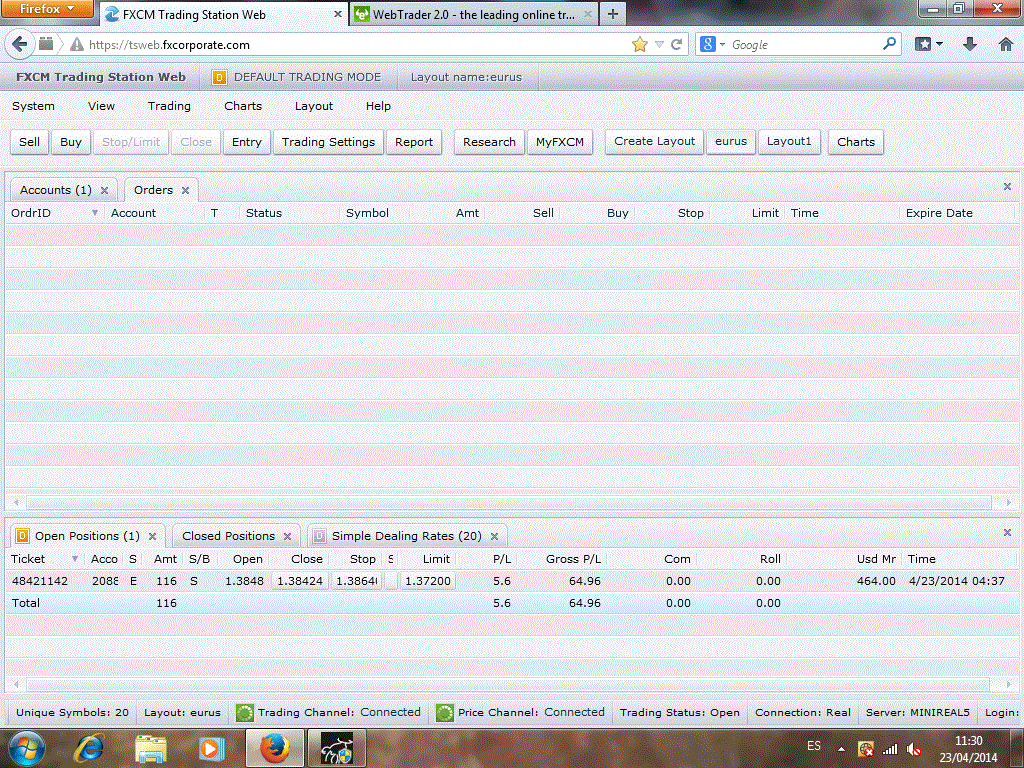Open the Firefox menu dropdown button
This screenshot has width=1024, height=768.
click(x=46, y=8)
